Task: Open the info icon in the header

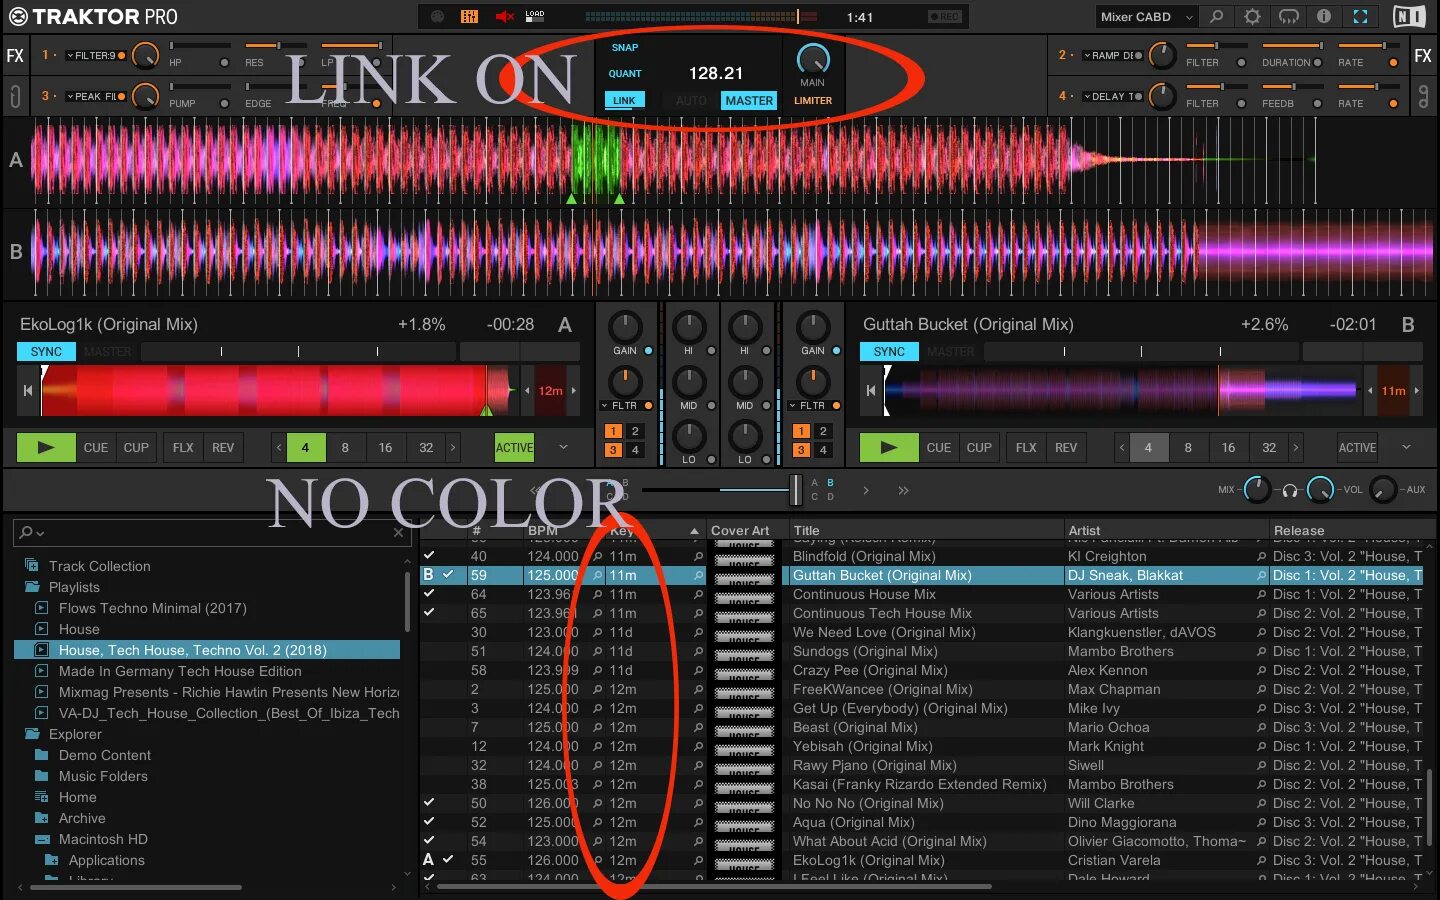Action: 1324,16
